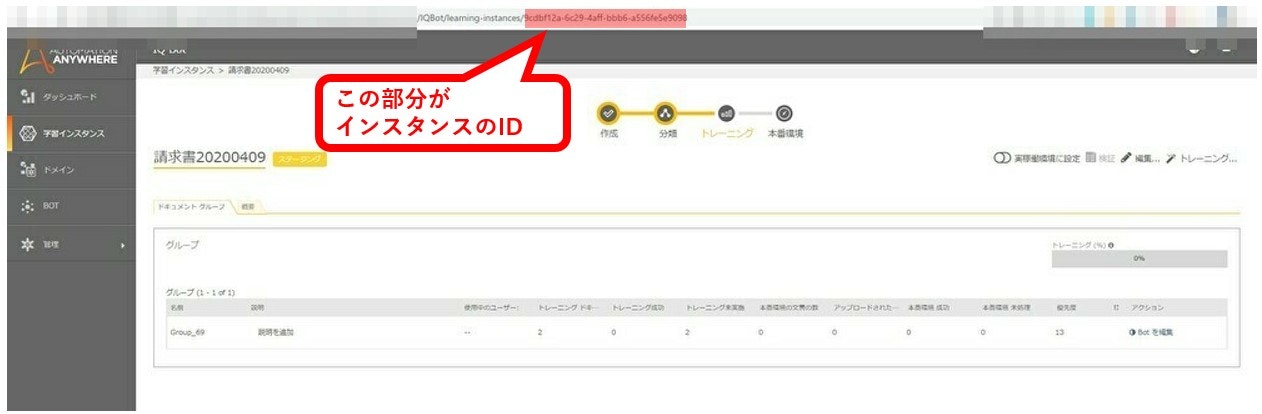Click the 本番環境 未処理 column header
This screenshot has height=414, width=1262.
point(1007,307)
